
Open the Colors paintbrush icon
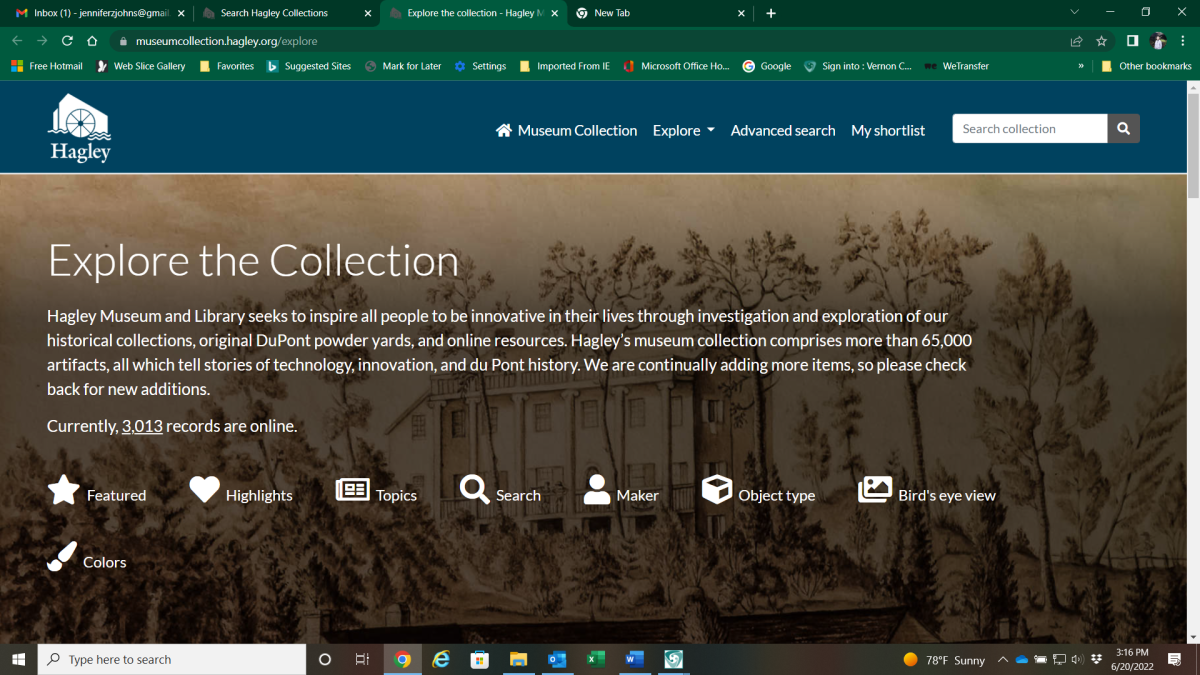click(x=62, y=557)
